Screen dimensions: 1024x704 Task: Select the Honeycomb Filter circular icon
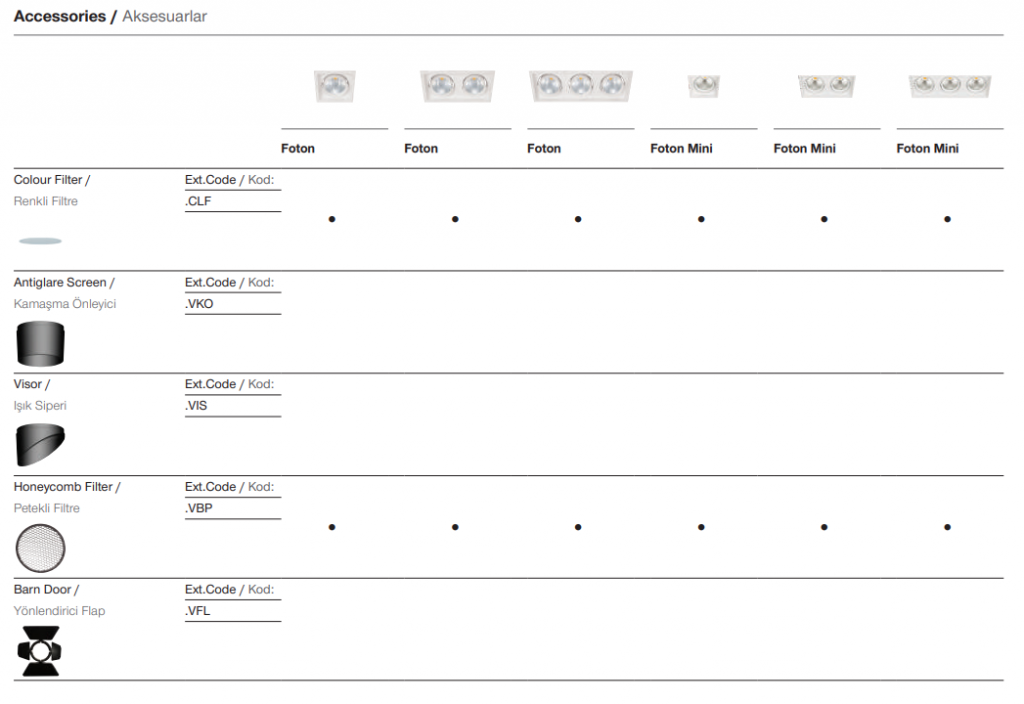(x=40, y=548)
